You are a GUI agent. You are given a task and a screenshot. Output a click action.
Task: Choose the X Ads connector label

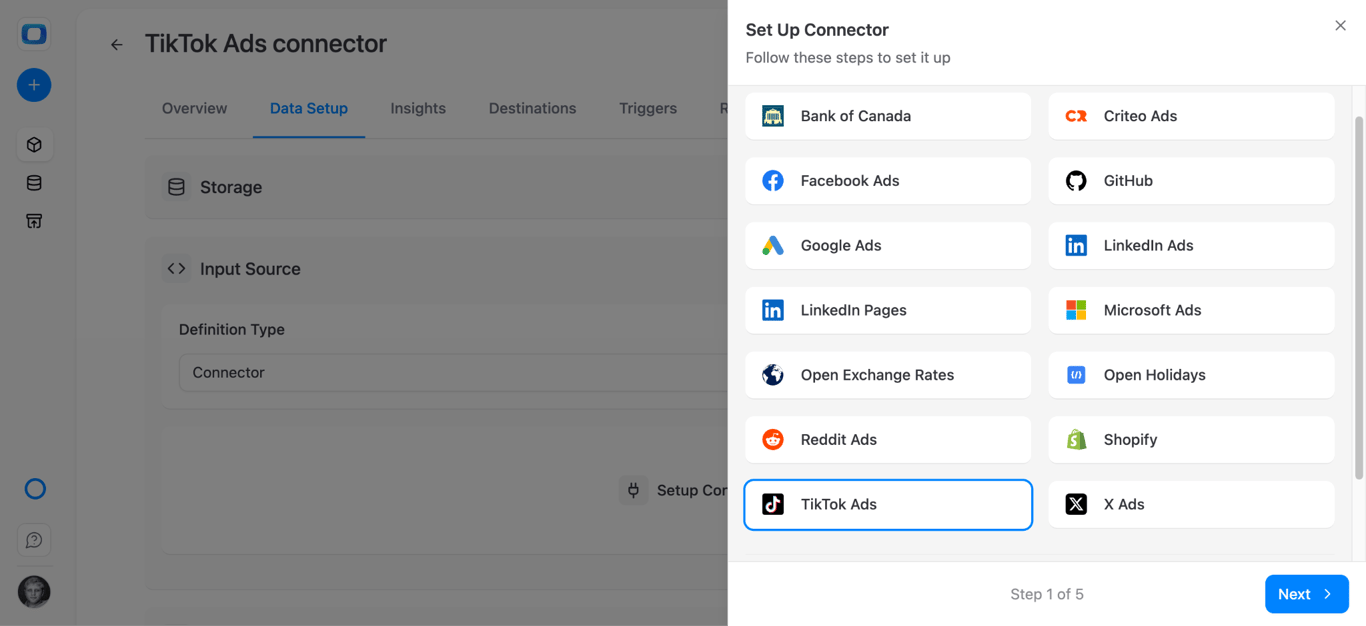pos(1124,504)
